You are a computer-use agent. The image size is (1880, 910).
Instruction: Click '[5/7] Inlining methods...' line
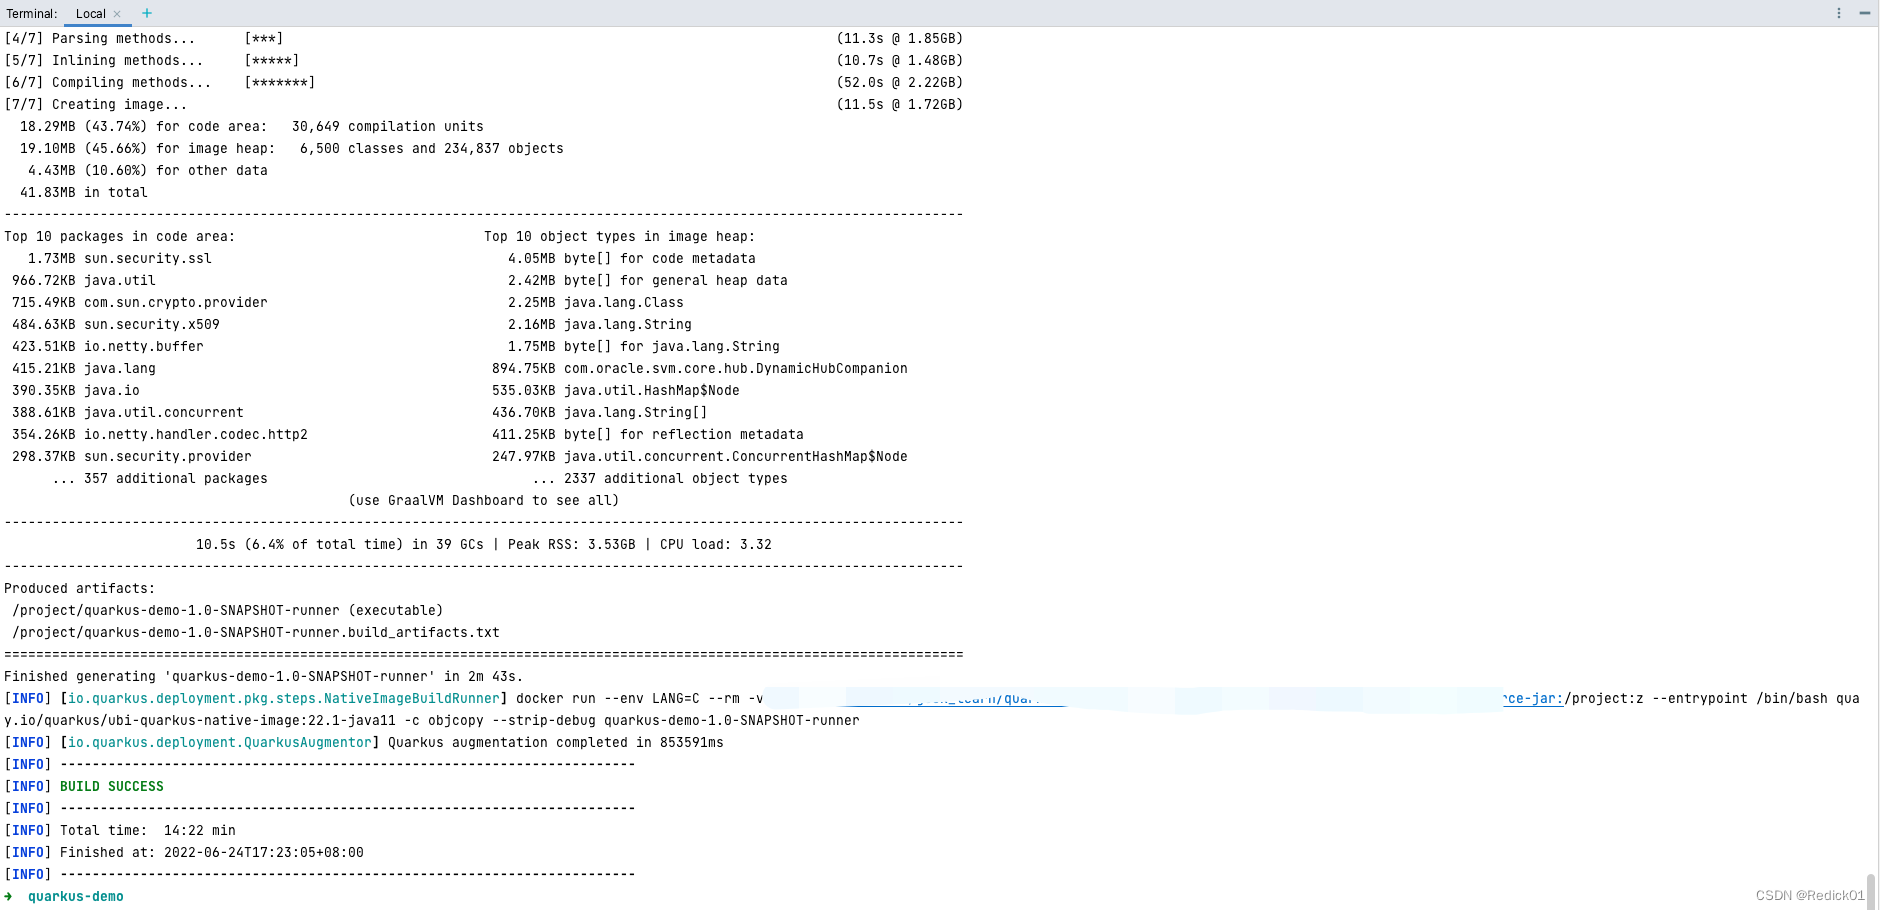pyautogui.click(x=483, y=60)
